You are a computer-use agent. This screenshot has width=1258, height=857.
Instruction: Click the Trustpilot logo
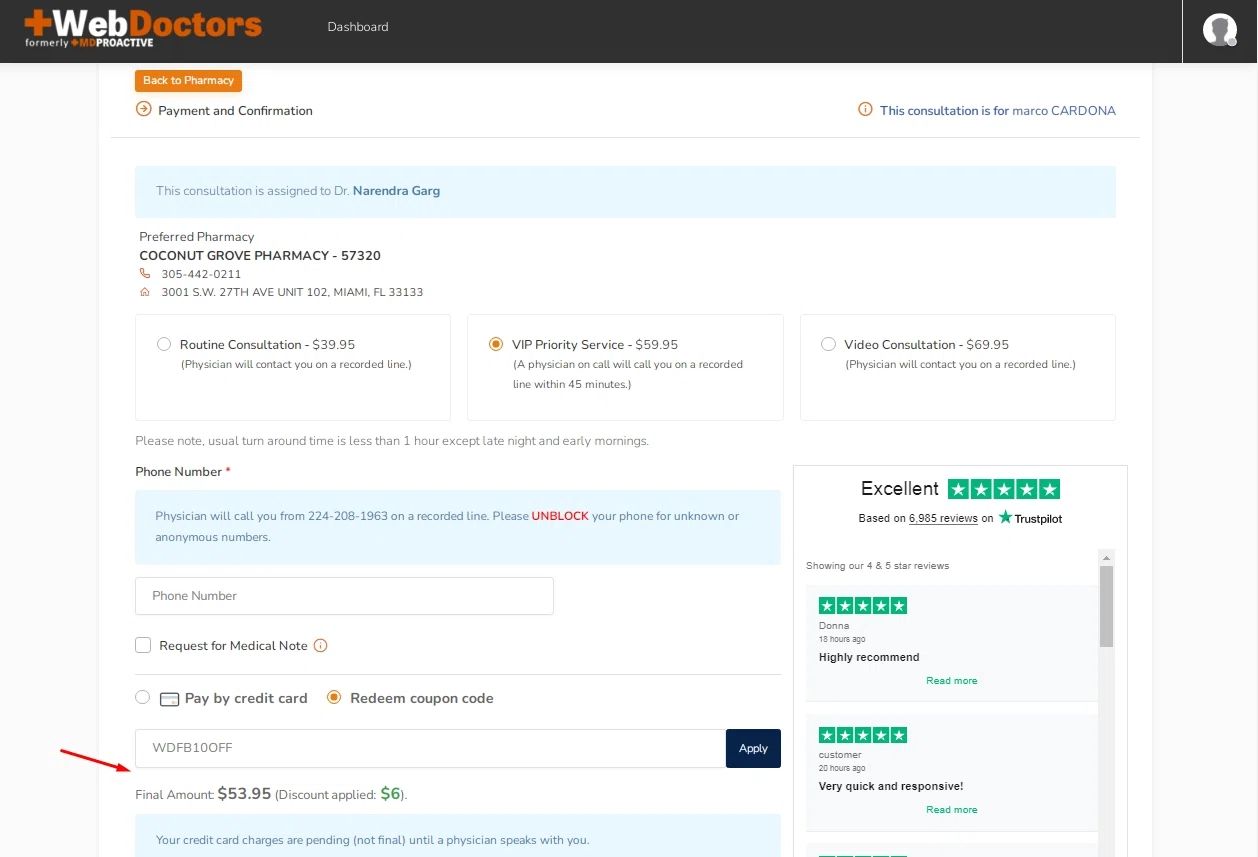[1030, 518]
